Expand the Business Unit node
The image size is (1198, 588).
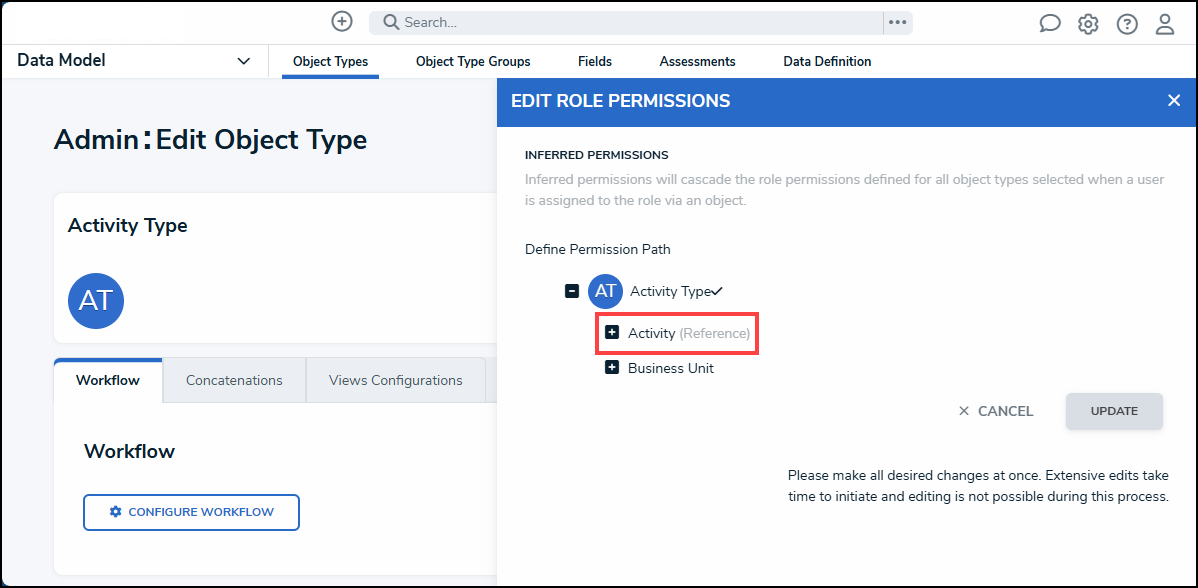pyautogui.click(x=612, y=368)
